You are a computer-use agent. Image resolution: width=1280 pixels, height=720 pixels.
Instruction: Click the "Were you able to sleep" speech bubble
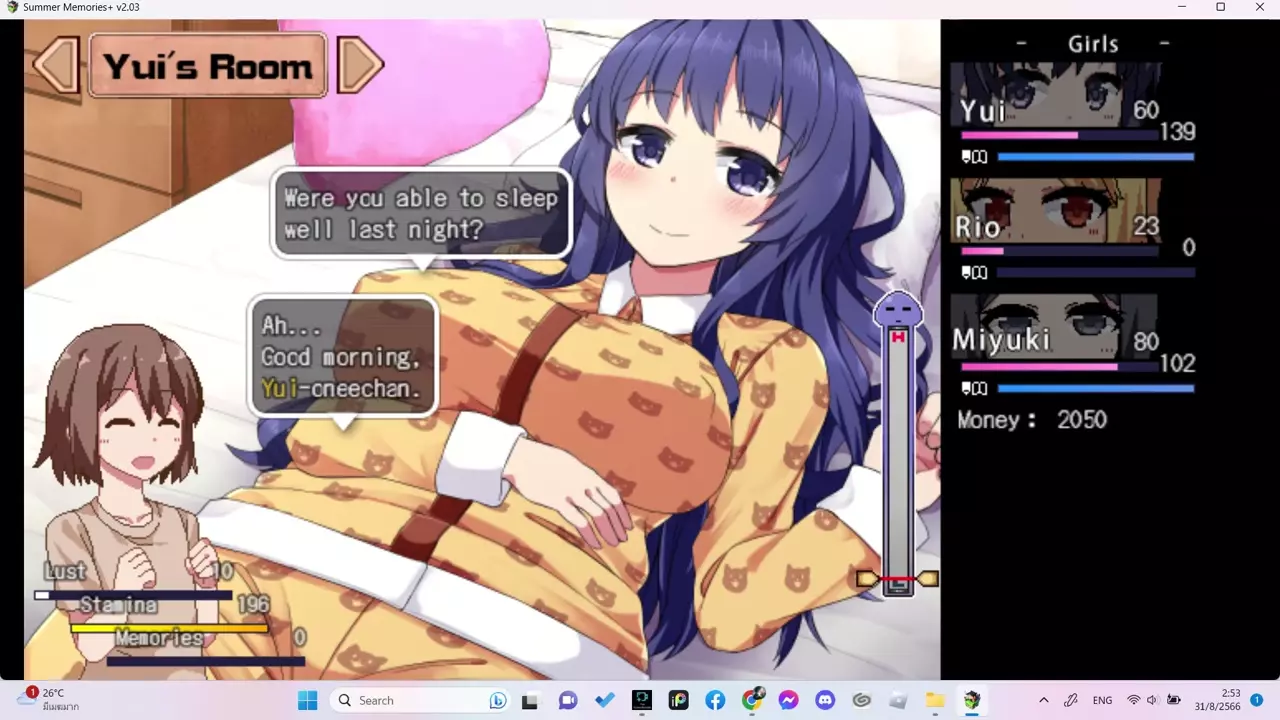tap(421, 213)
